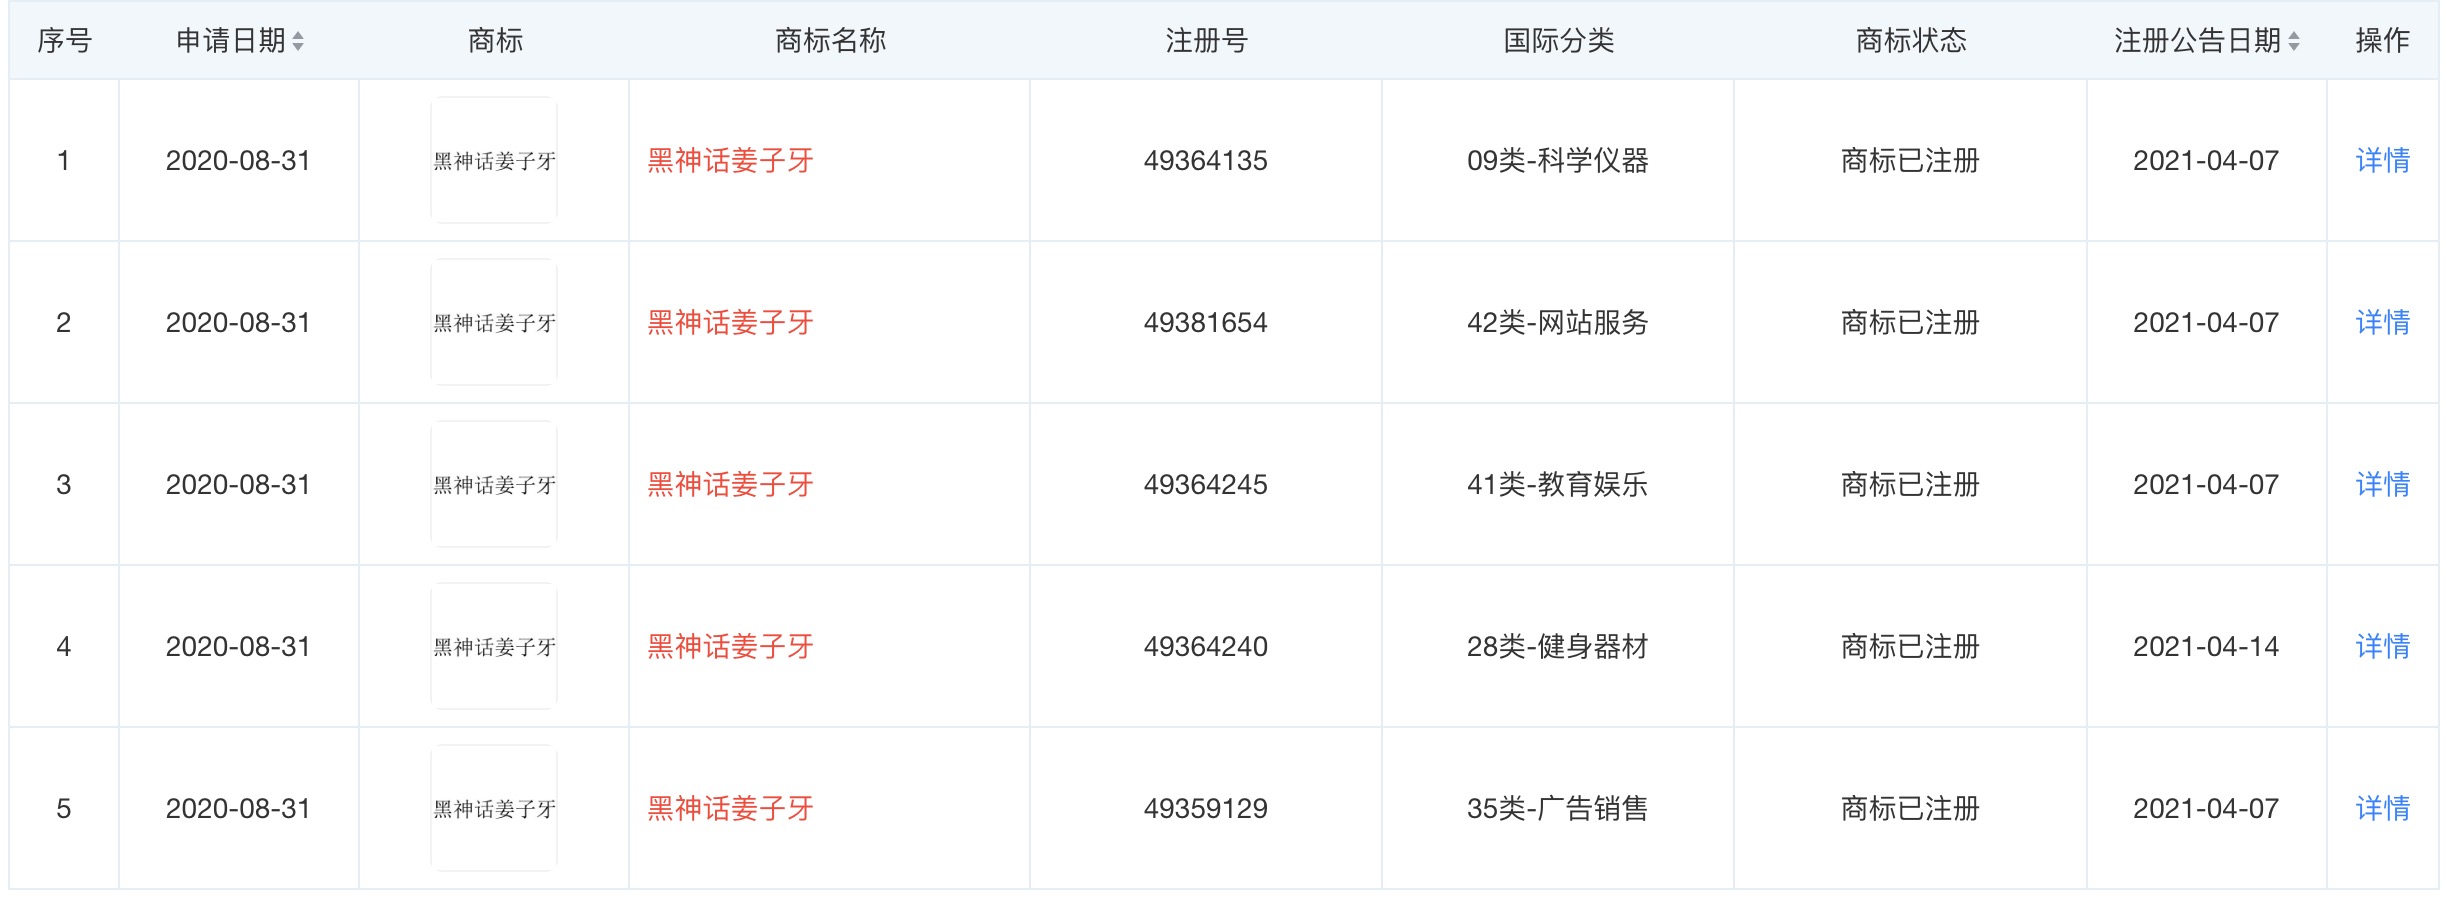
Task: Open 详情 for registration 49364135
Action: (x=2382, y=160)
